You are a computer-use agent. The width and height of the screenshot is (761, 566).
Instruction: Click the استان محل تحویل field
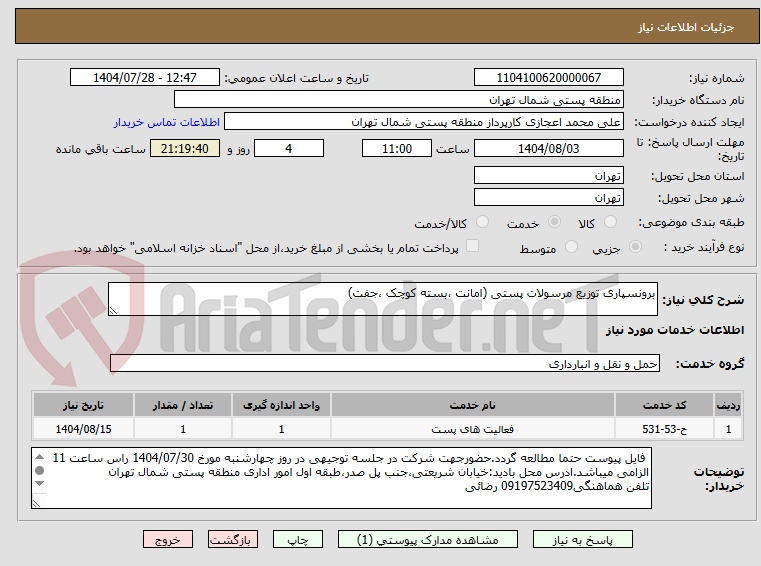pyautogui.click(x=548, y=176)
